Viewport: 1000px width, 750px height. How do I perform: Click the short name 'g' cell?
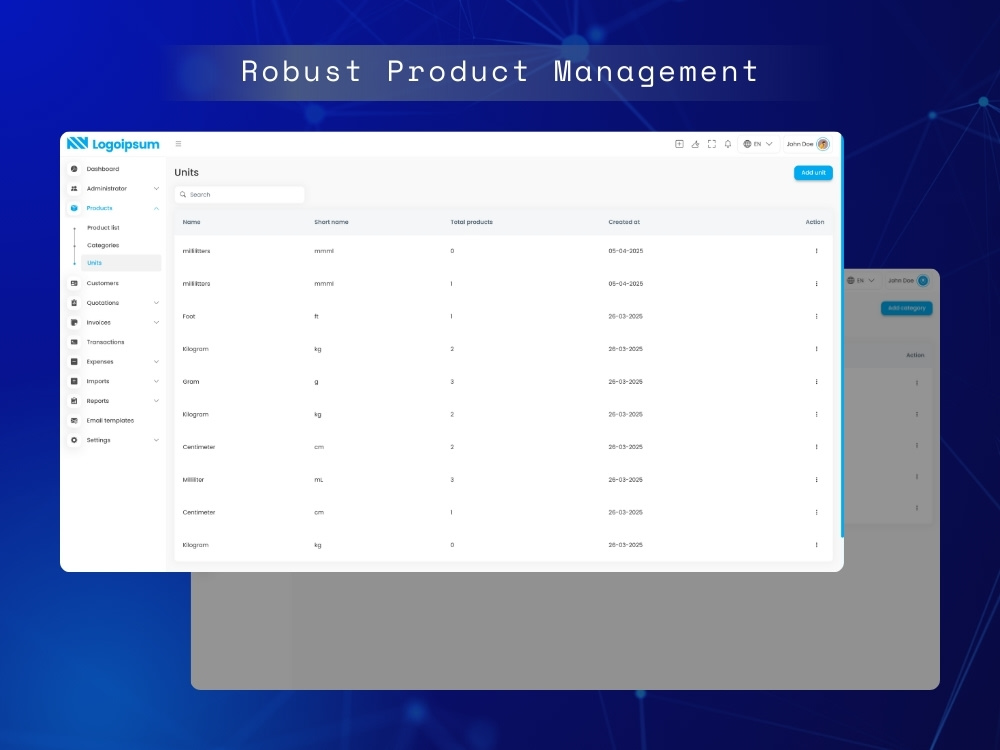pyautogui.click(x=316, y=382)
